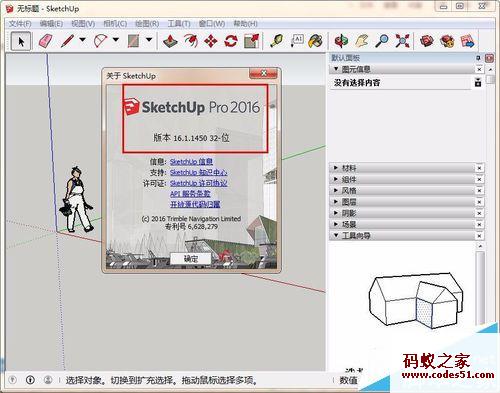
Task: Select the Rectangle shape tool
Action: [133, 41]
